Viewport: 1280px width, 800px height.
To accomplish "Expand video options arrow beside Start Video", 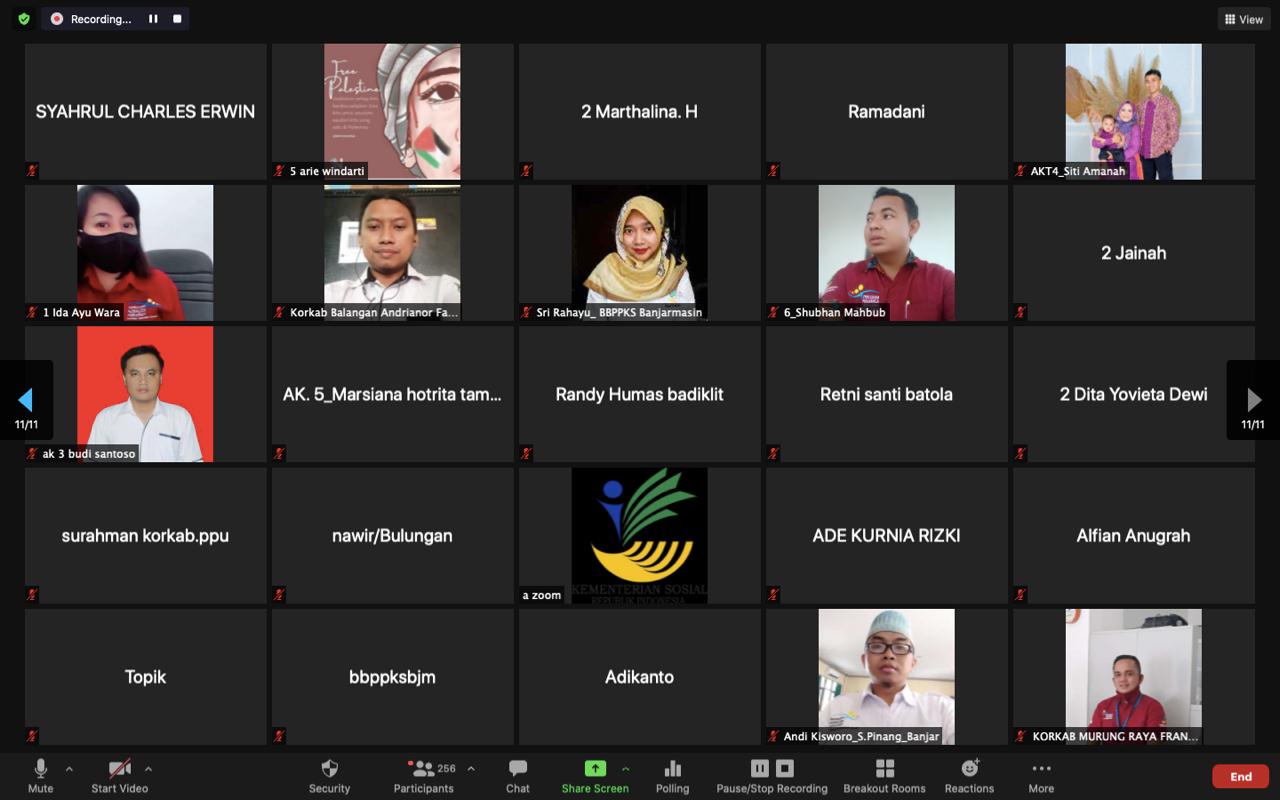I will (148, 769).
